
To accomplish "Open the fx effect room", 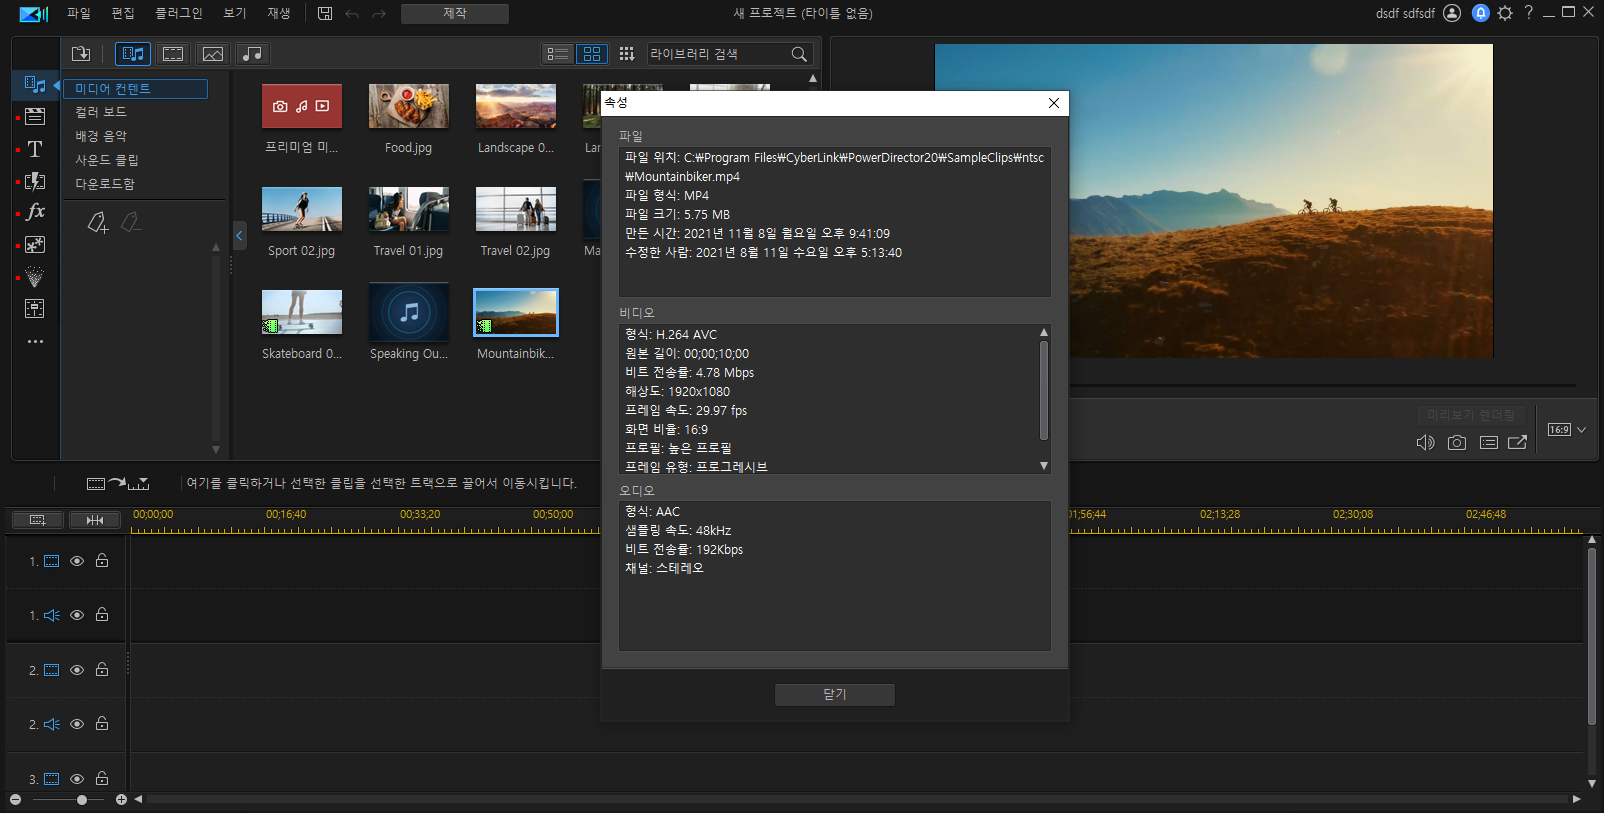I will click(35, 212).
